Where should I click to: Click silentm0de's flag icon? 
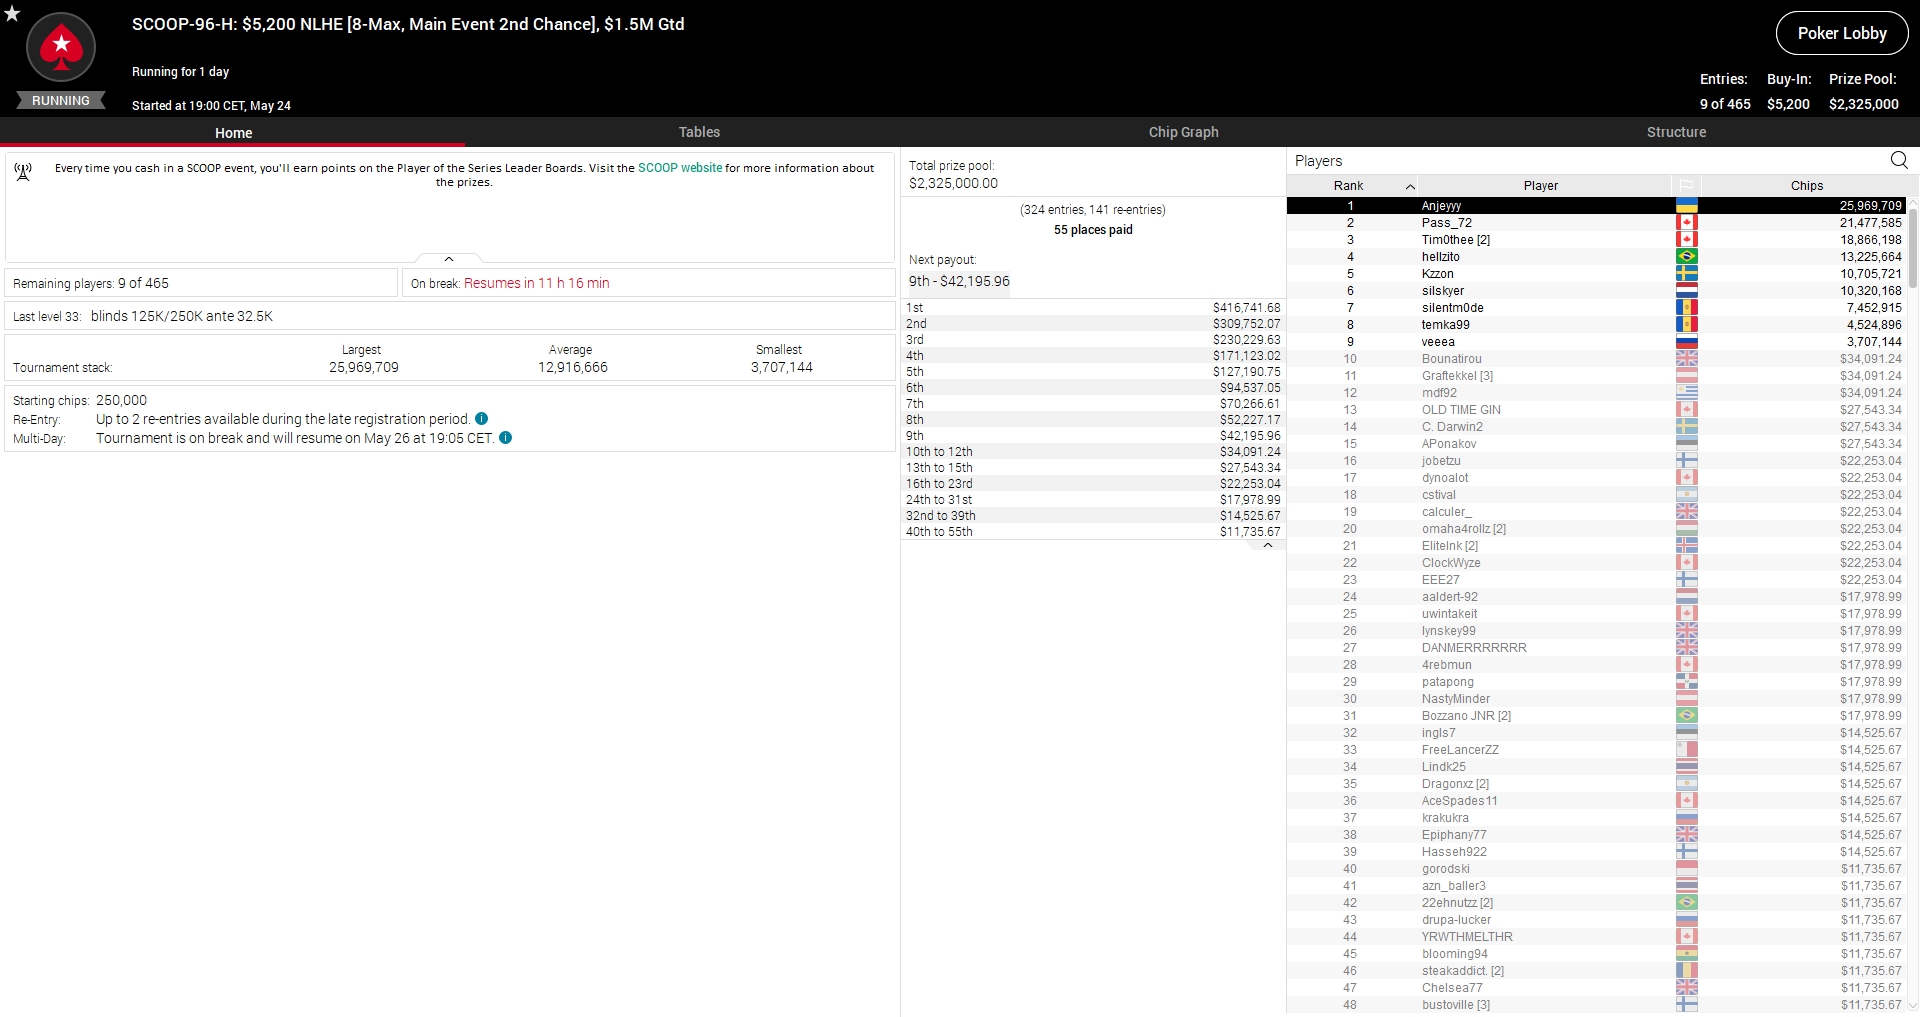click(1687, 308)
